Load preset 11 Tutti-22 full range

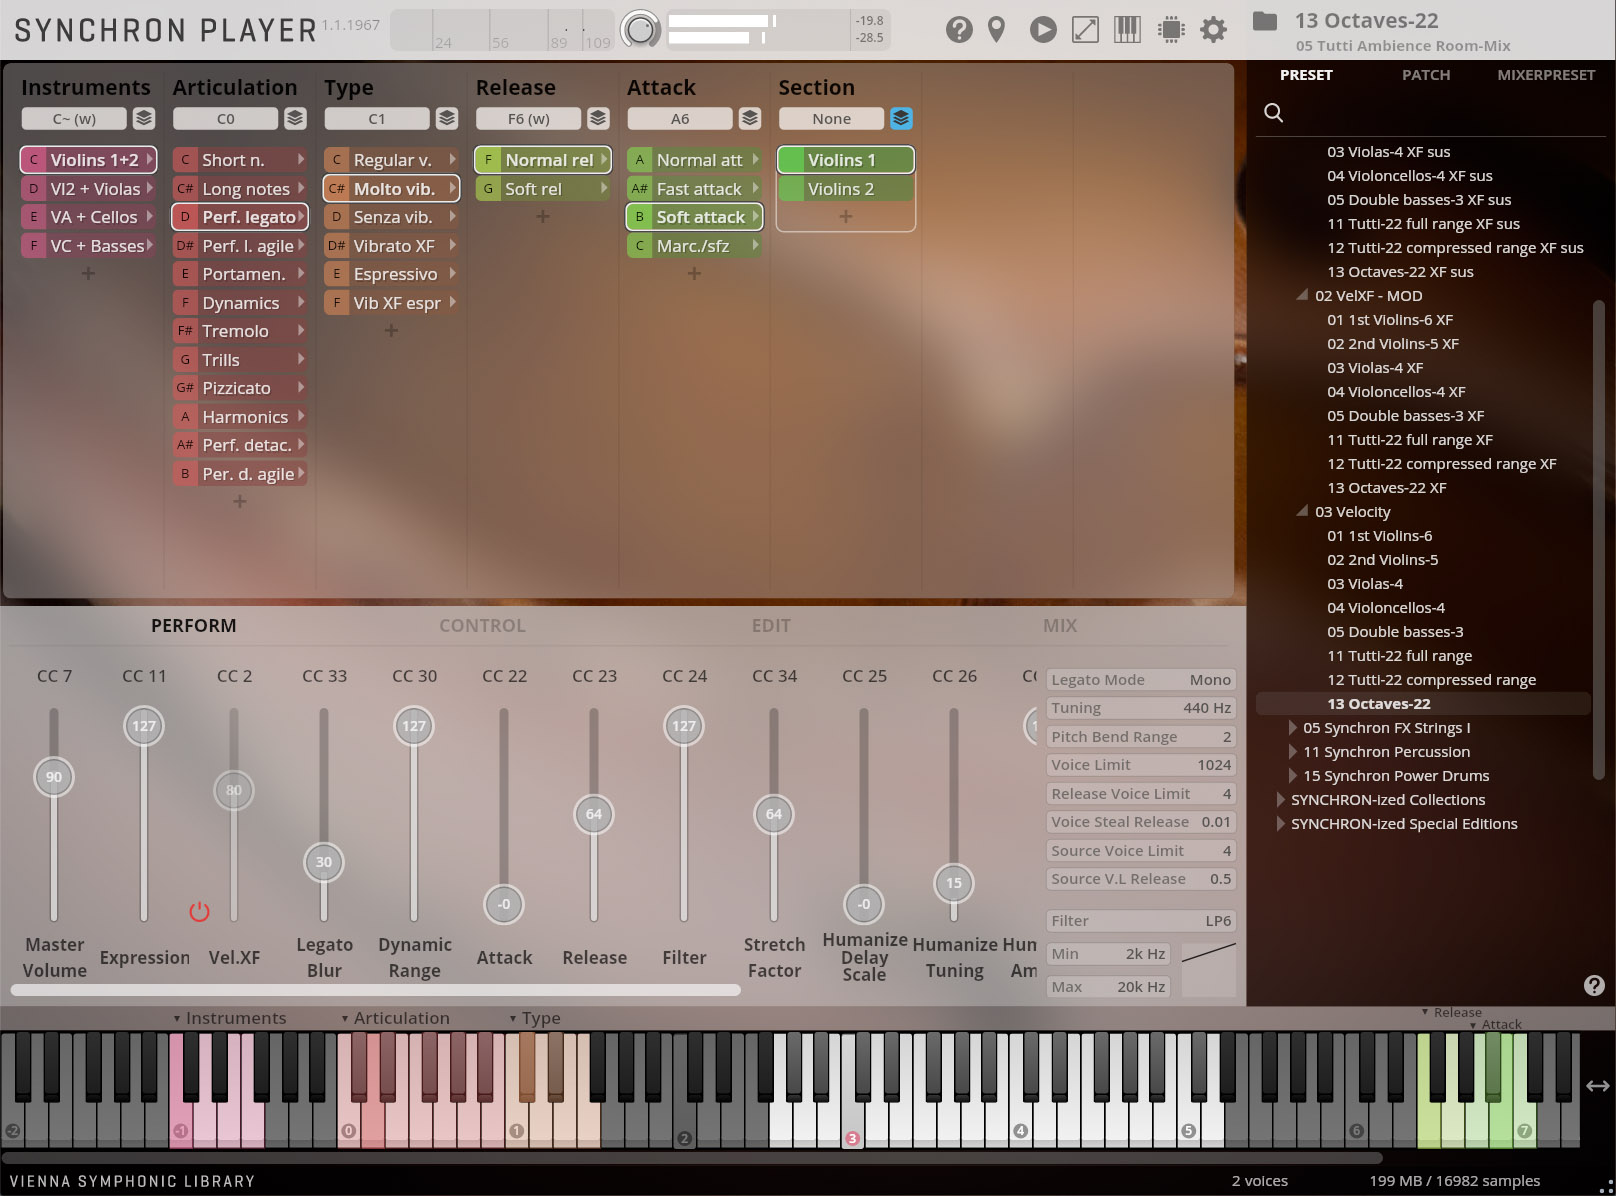1400,656
